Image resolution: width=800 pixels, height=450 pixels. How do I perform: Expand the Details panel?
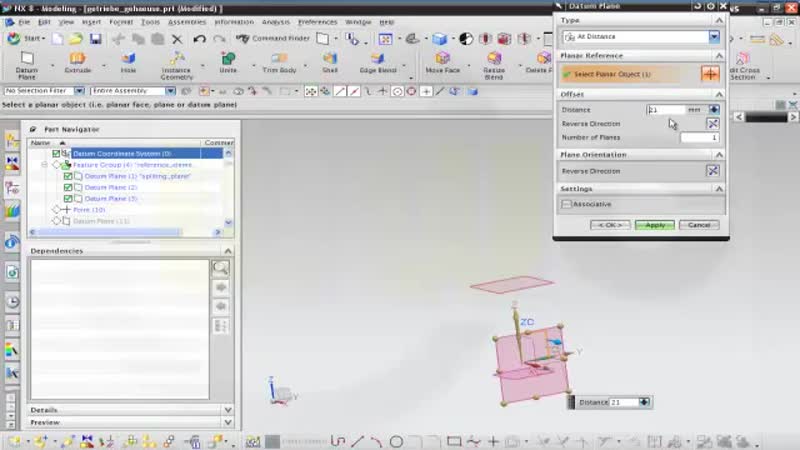tap(228, 410)
